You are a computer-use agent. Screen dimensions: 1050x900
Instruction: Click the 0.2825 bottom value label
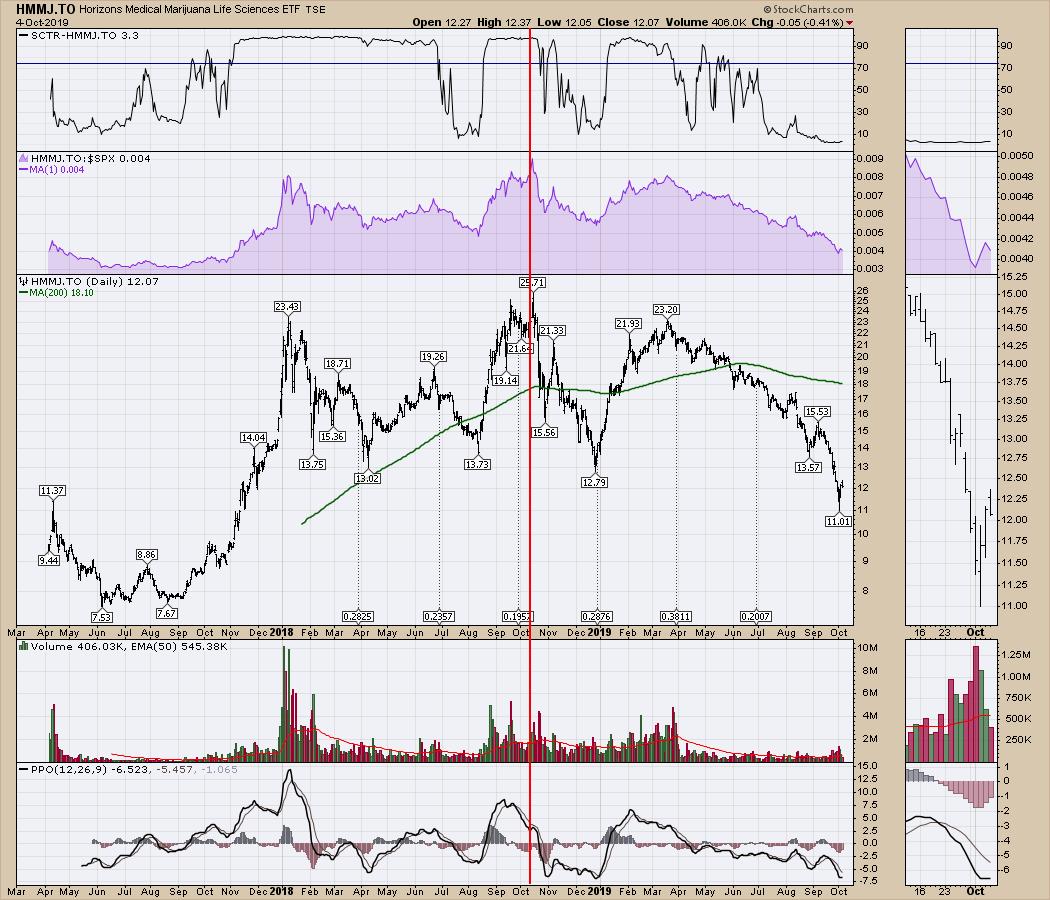[x=358, y=616]
